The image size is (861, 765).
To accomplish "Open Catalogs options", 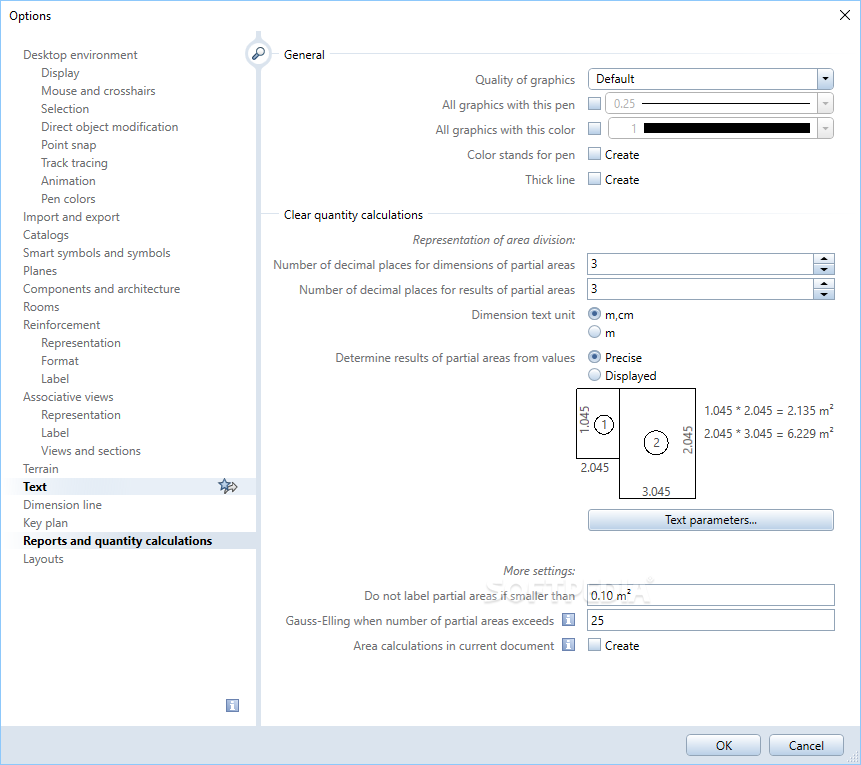I will point(46,235).
